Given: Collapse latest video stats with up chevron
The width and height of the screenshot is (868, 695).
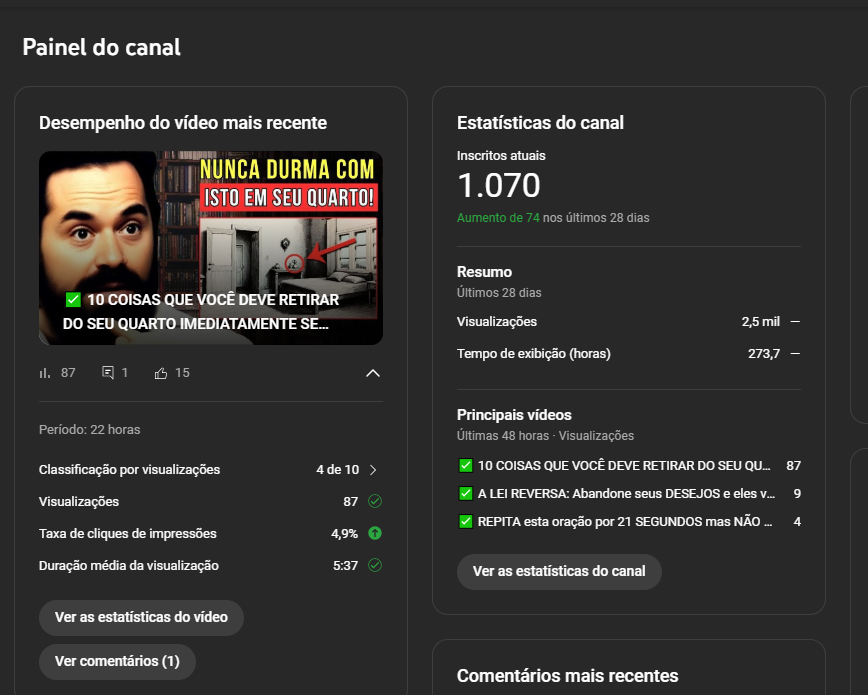Looking at the screenshot, I should [x=373, y=373].
